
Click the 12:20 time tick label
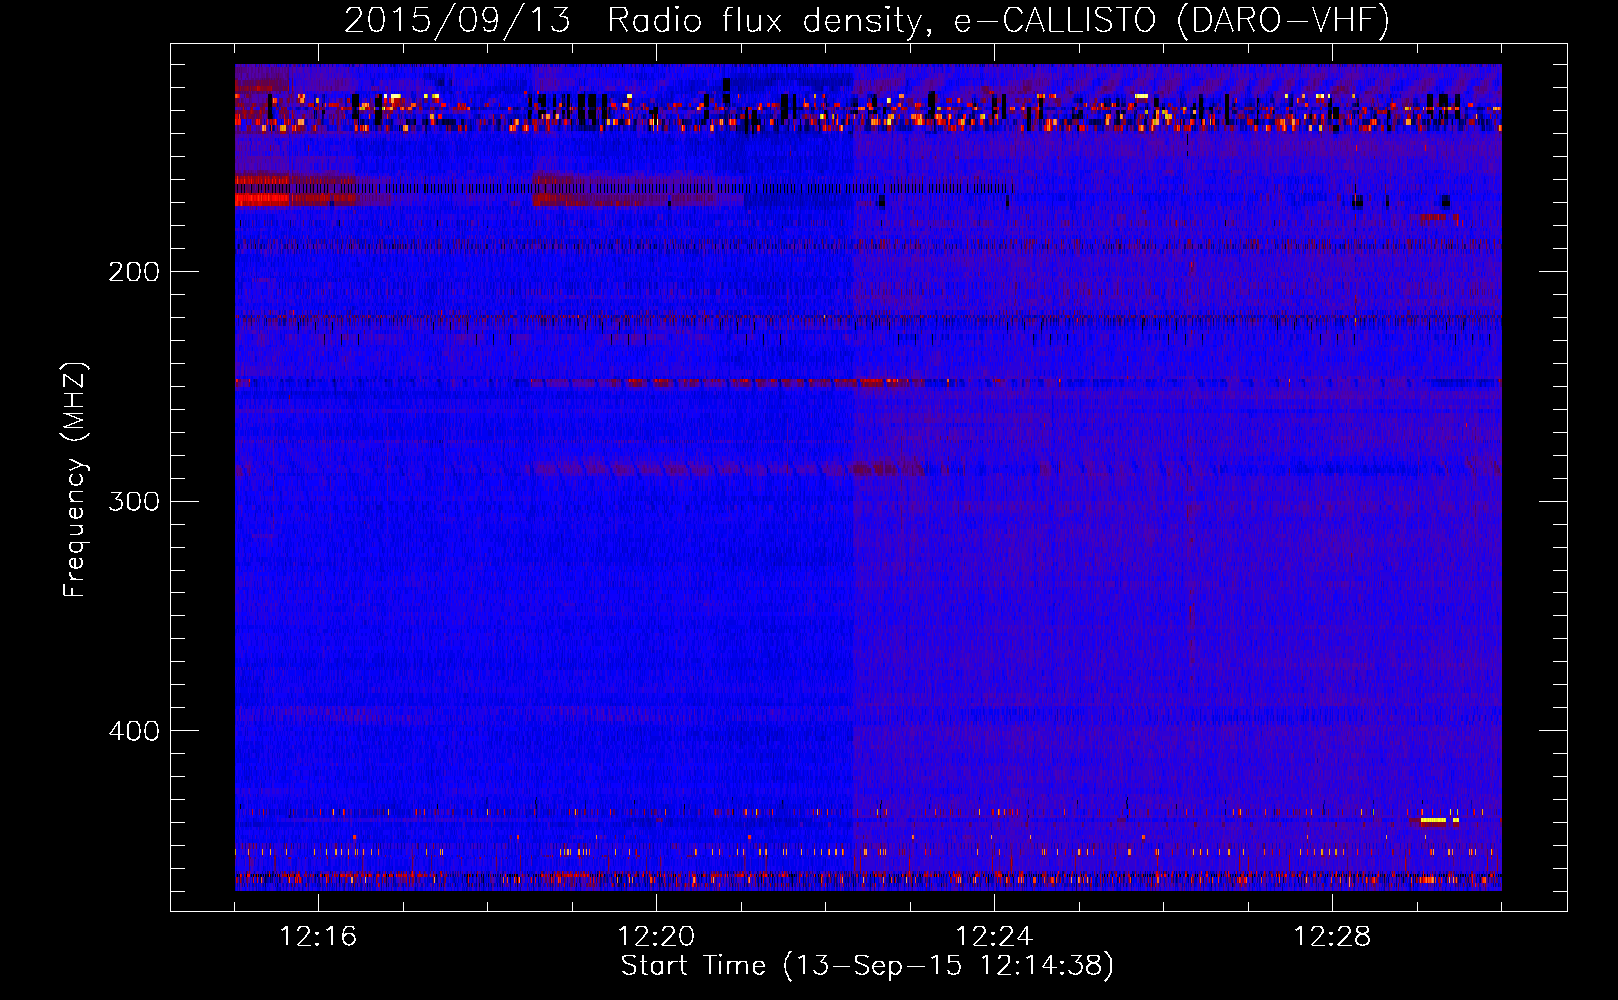coord(656,937)
